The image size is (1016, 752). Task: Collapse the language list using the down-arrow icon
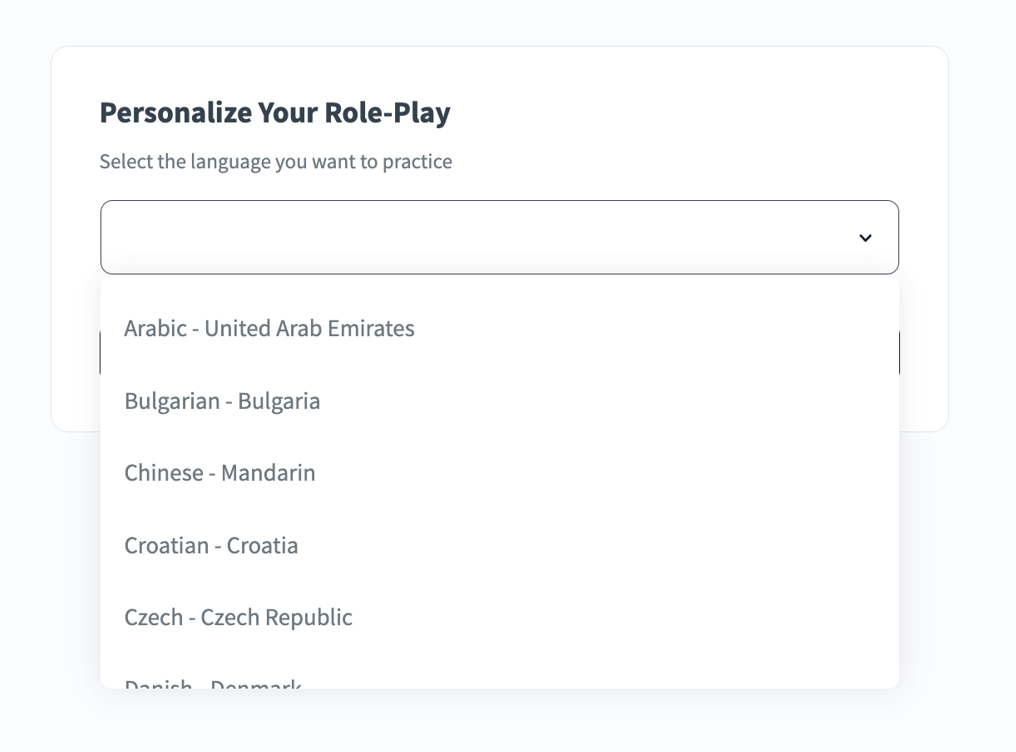point(865,238)
